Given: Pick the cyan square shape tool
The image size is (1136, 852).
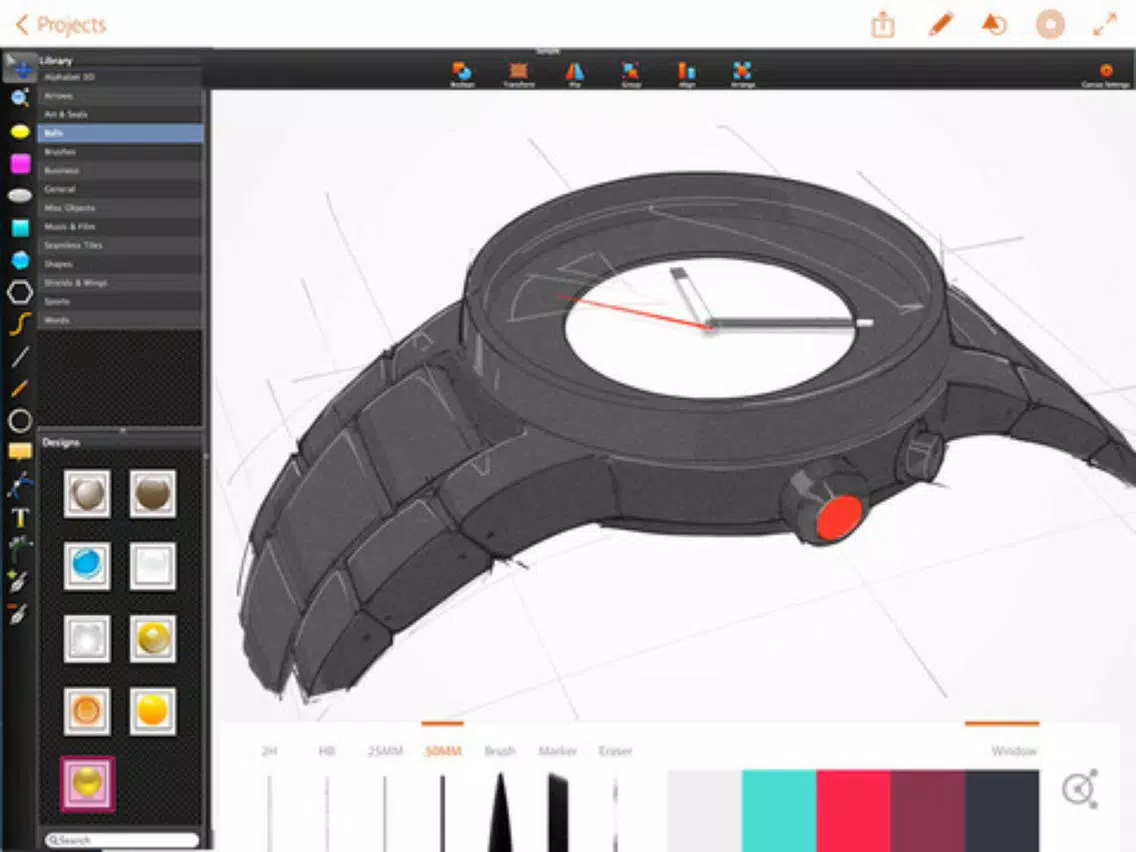Looking at the screenshot, I should click(x=20, y=228).
